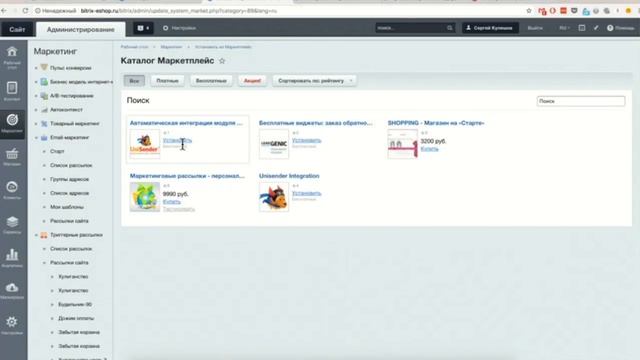Click the Маркетинг breadcrumb link
The image size is (640, 360).
[x=171, y=47]
